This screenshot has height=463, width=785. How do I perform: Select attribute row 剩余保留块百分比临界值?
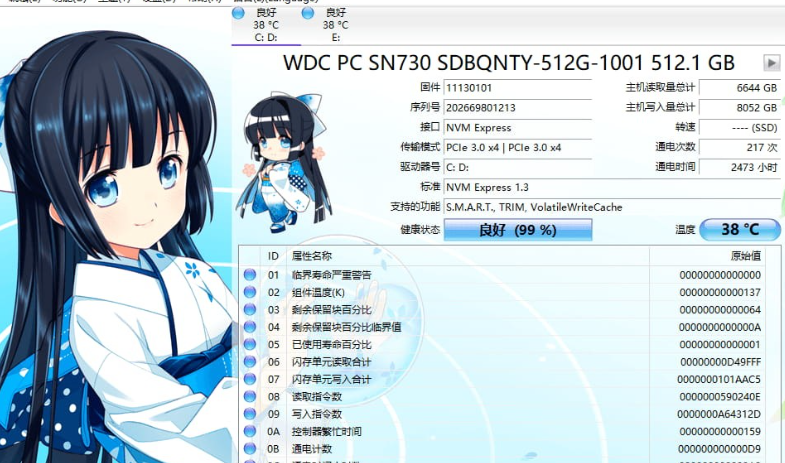[x=502, y=327]
